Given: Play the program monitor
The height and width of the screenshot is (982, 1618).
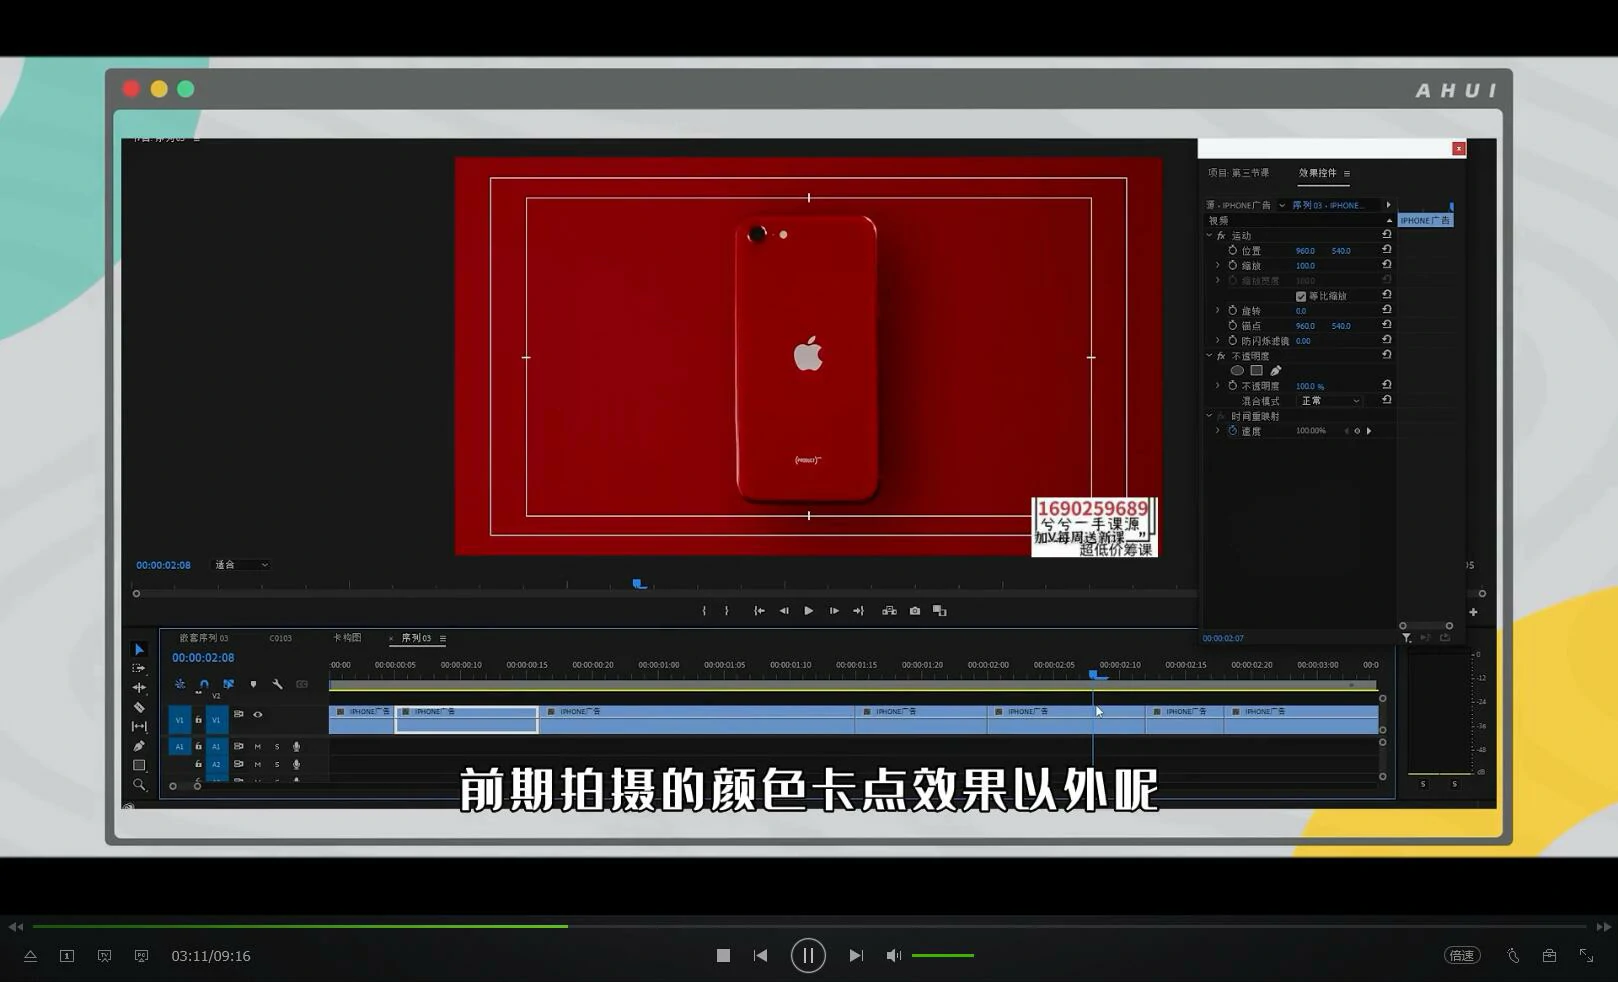Looking at the screenshot, I should [x=809, y=611].
